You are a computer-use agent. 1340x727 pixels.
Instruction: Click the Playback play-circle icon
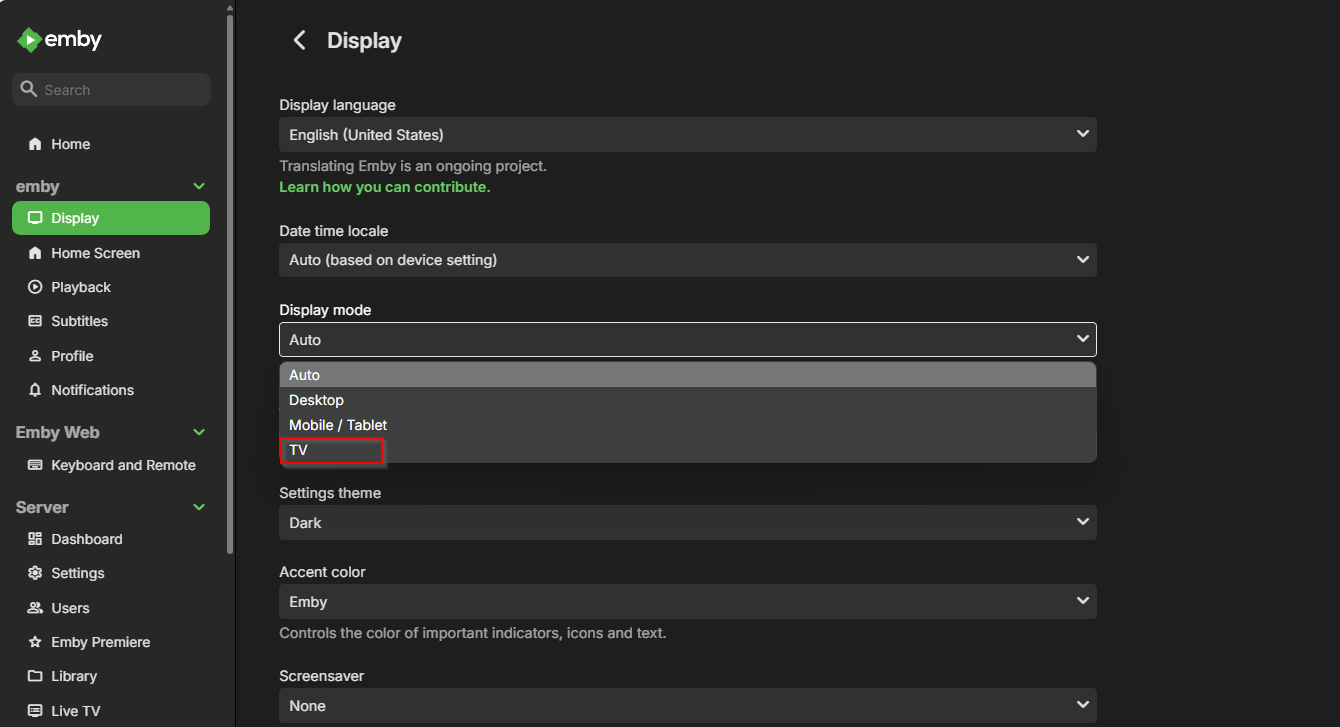click(x=35, y=287)
